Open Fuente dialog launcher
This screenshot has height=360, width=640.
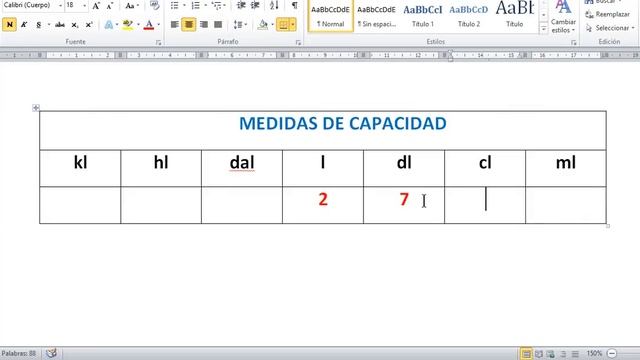coord(158,42)
